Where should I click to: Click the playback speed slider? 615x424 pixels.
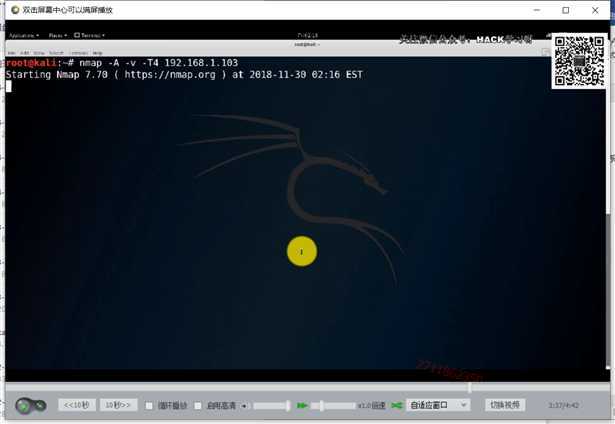pos(333,406)
